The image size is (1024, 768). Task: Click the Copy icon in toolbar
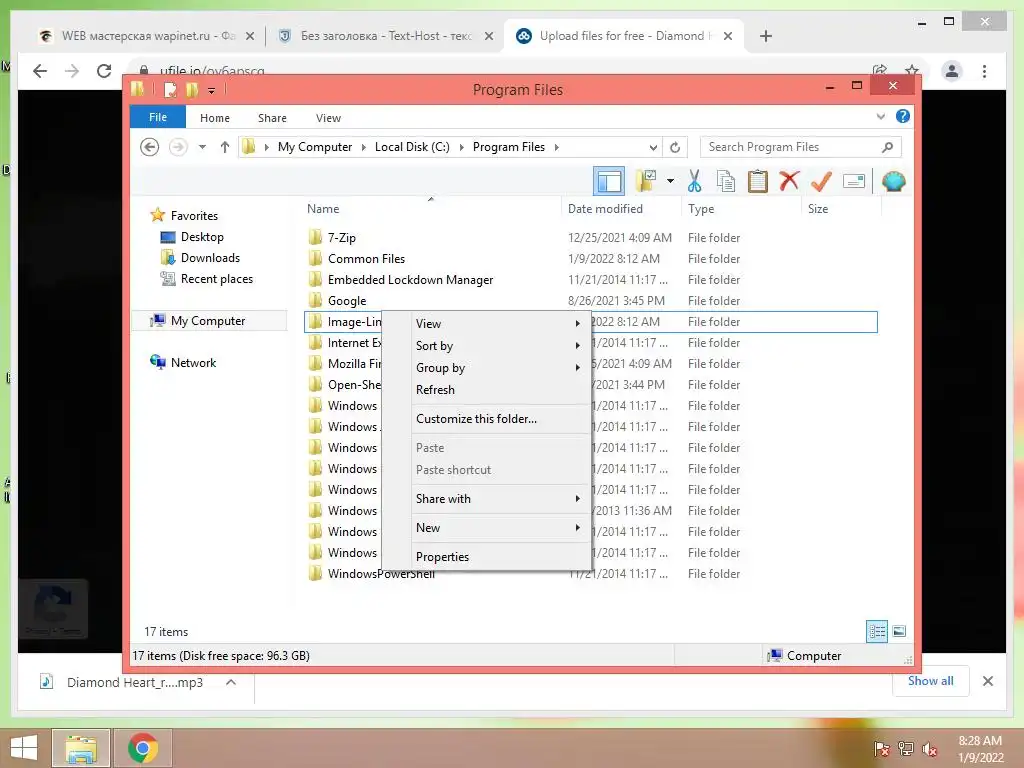pos(726,181)
